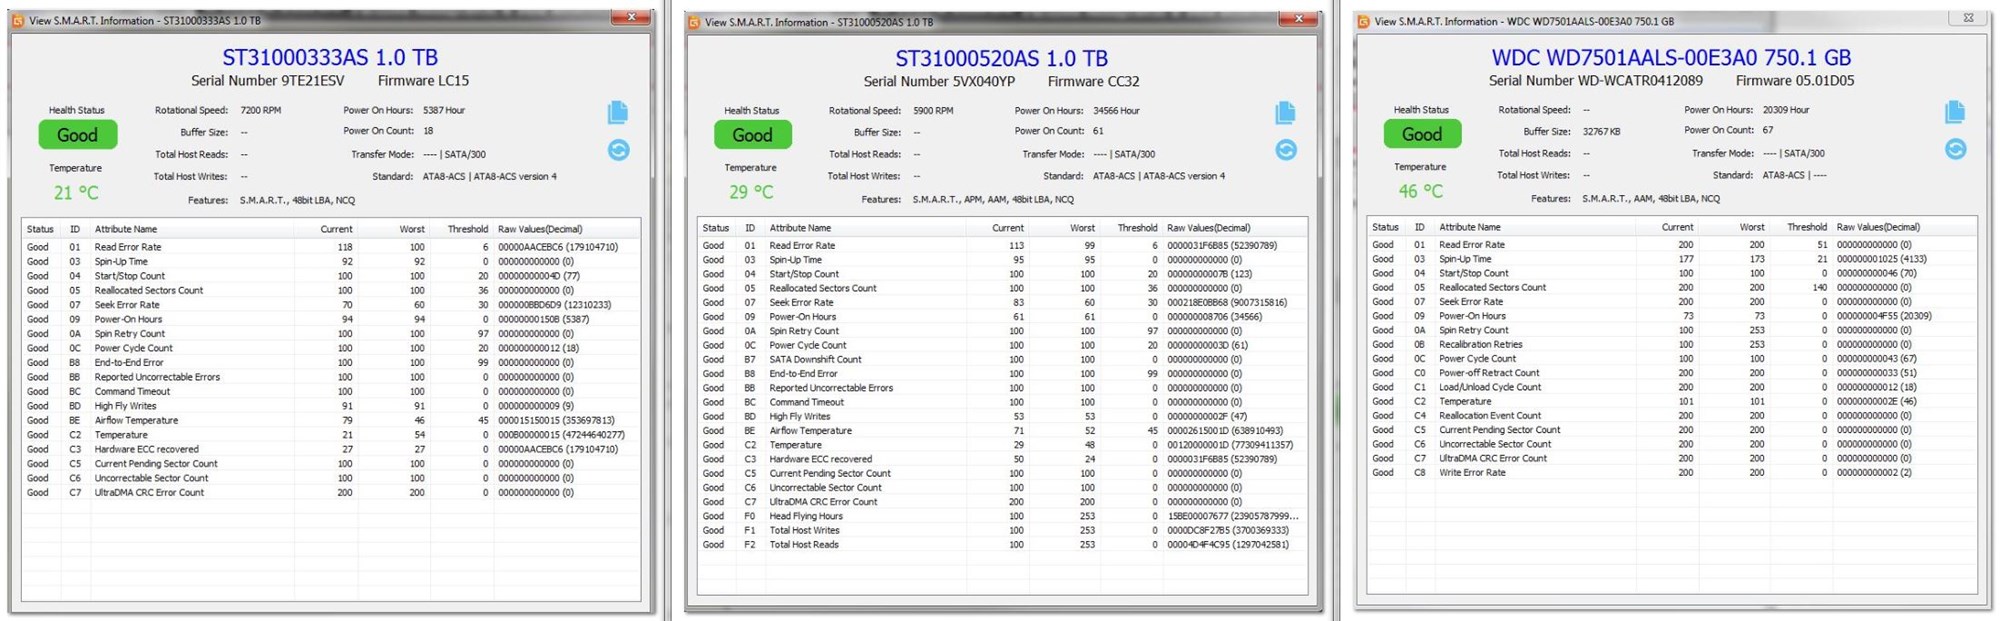
Task: Click the ST31000520AS 1.0 TB heading
Action: pos(1001,58)
